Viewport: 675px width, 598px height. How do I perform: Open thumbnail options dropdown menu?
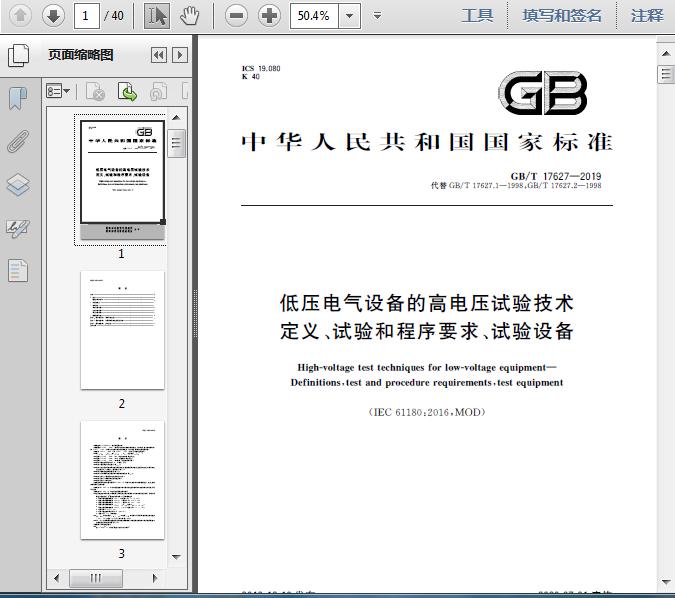click(x=58, y=92)
